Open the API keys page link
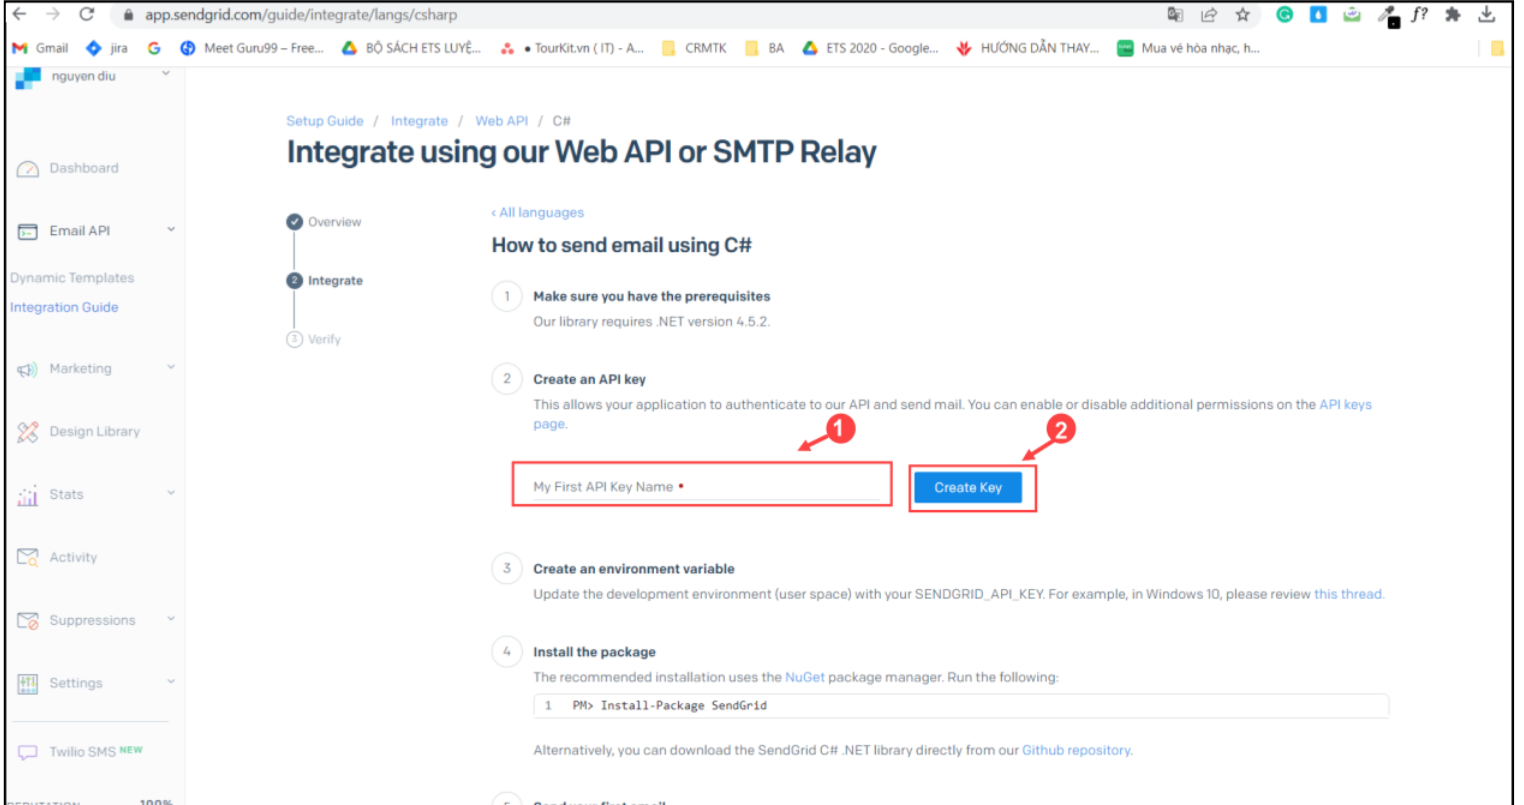This screenshot has height=805, width=1524. [1345, 405]
